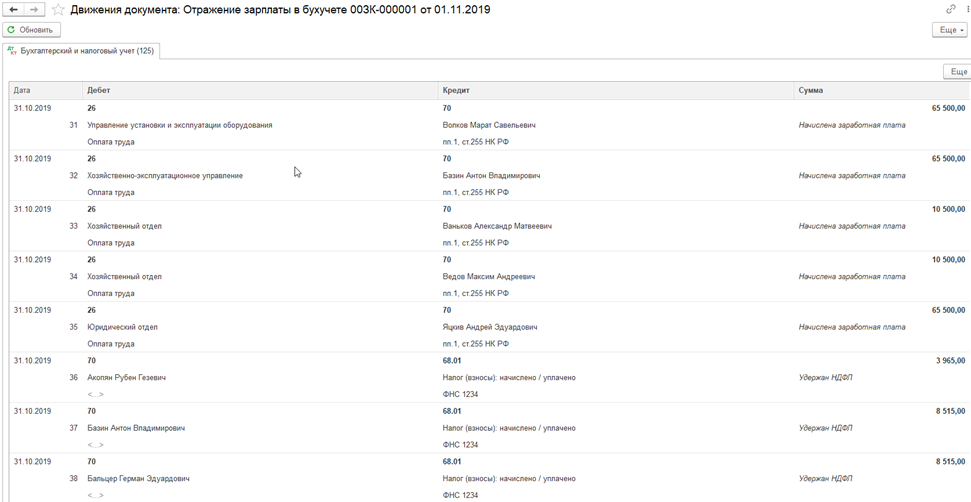The image size is (971, 502).
Task: Open the vertical dots options menu
Action: pyautogui.click(x=966, y=9)
